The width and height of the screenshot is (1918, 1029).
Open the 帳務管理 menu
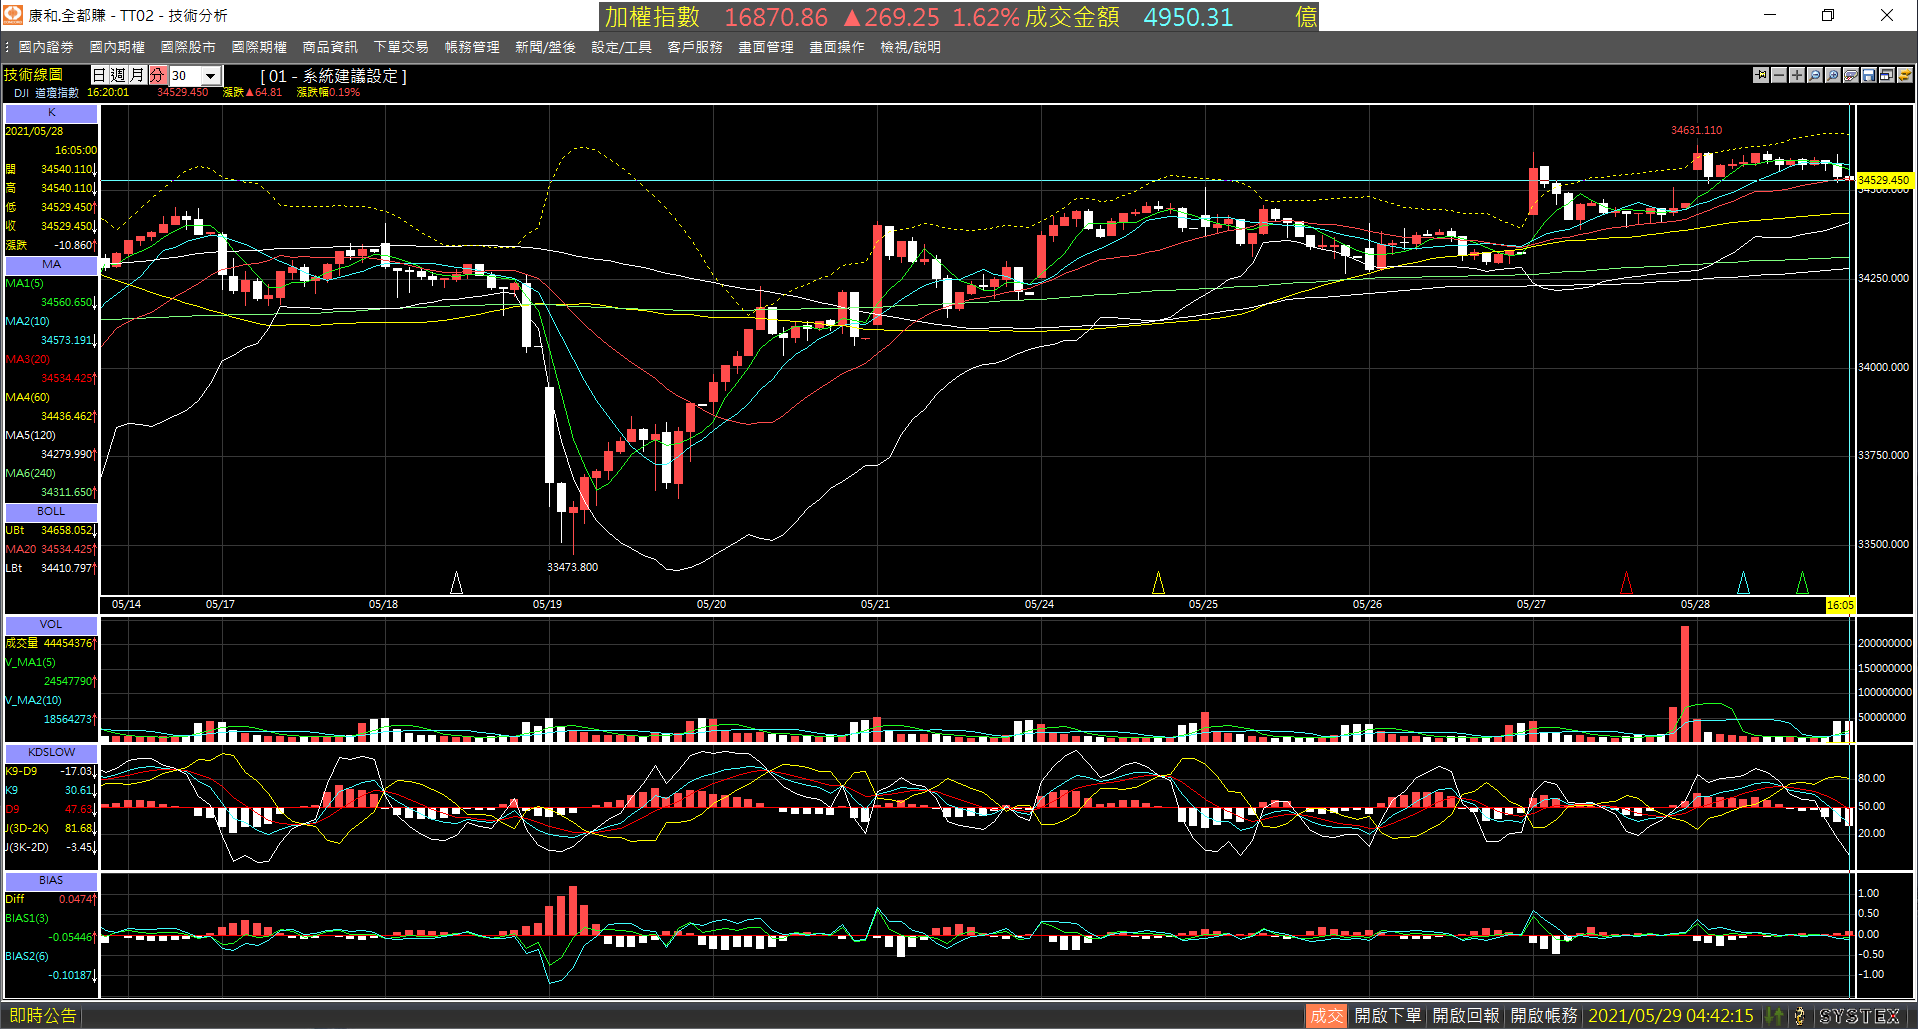[472, 47]
